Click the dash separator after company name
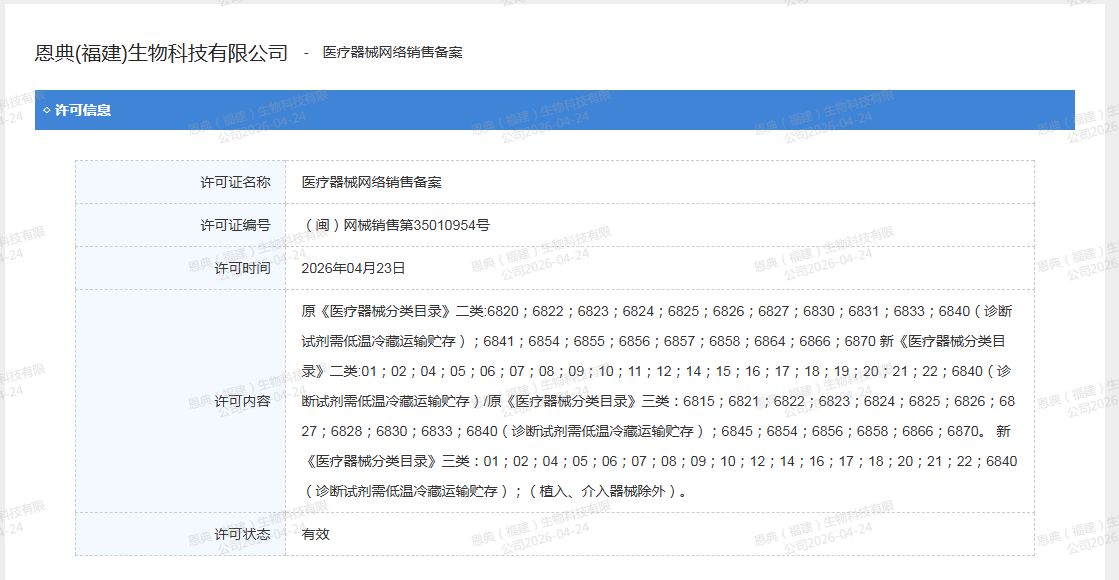 coord(305,53)
